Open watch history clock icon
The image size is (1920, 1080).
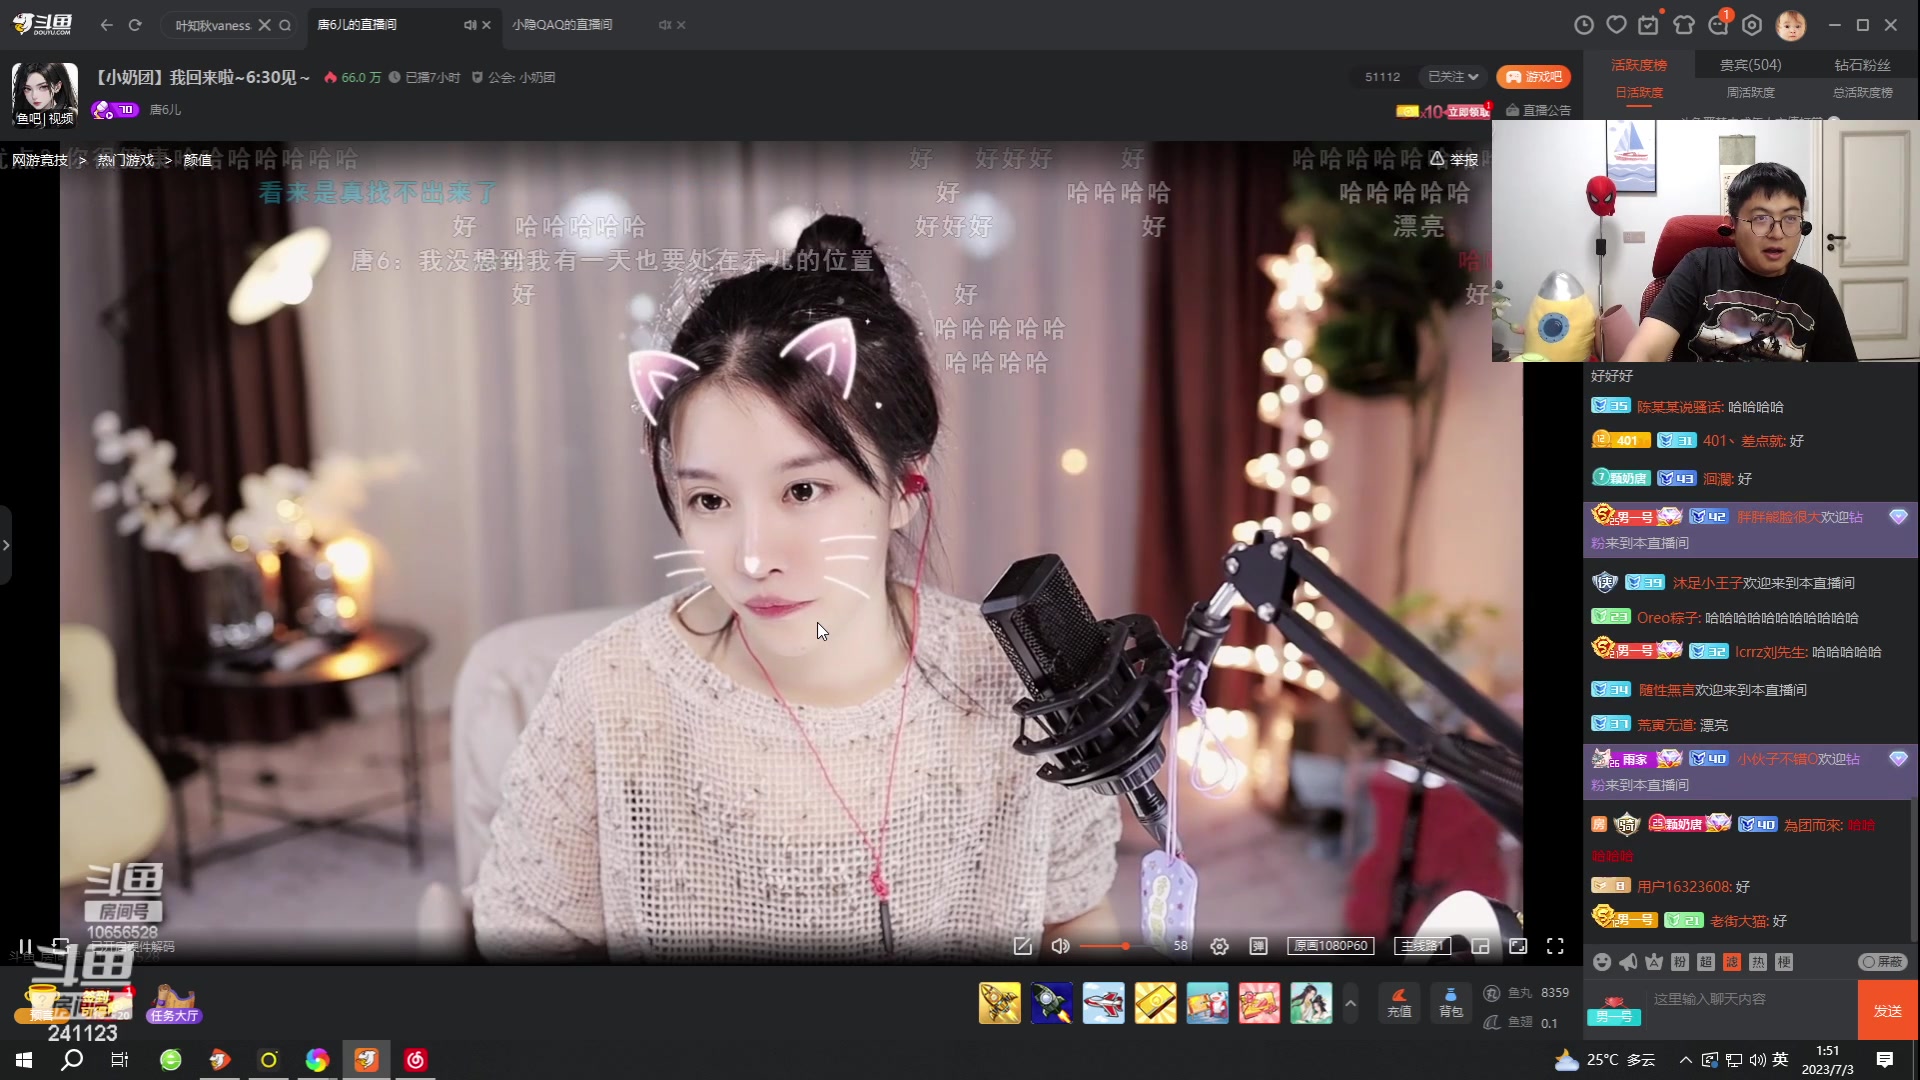click(x=1584, y=25)
